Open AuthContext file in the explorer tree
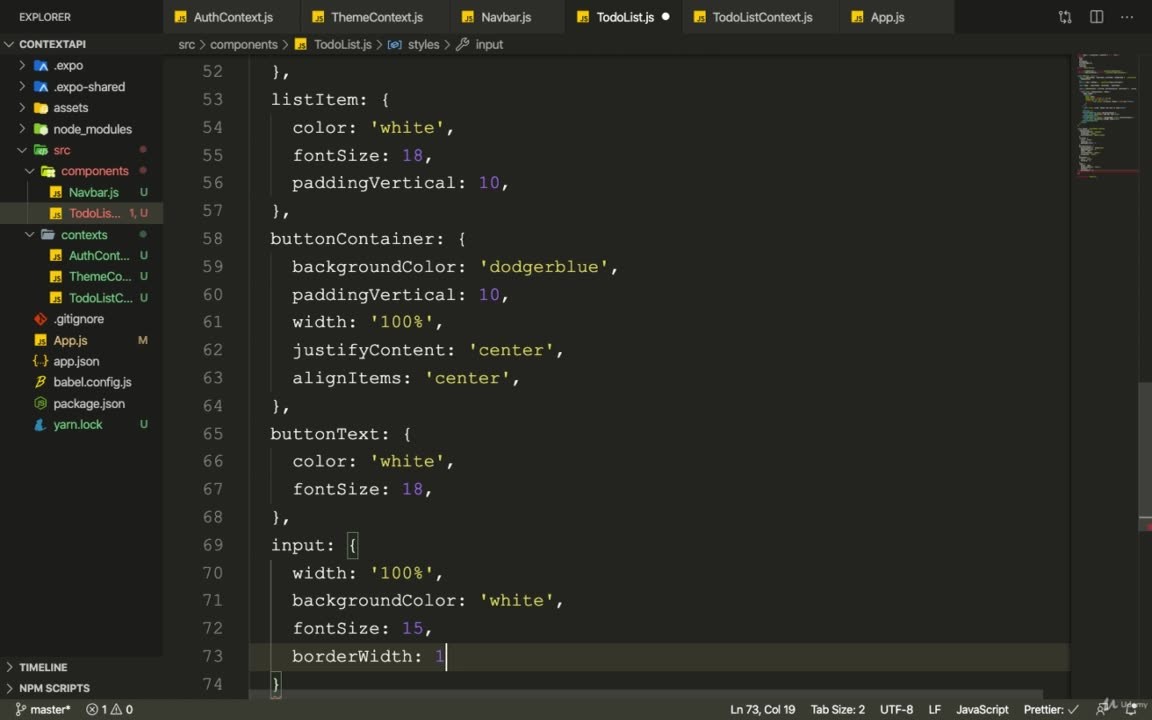 [98, 256]
